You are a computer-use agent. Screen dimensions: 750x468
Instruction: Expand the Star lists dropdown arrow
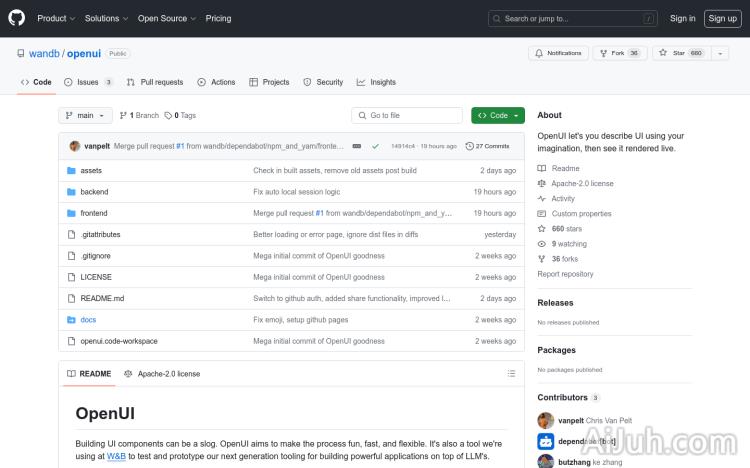720,53
